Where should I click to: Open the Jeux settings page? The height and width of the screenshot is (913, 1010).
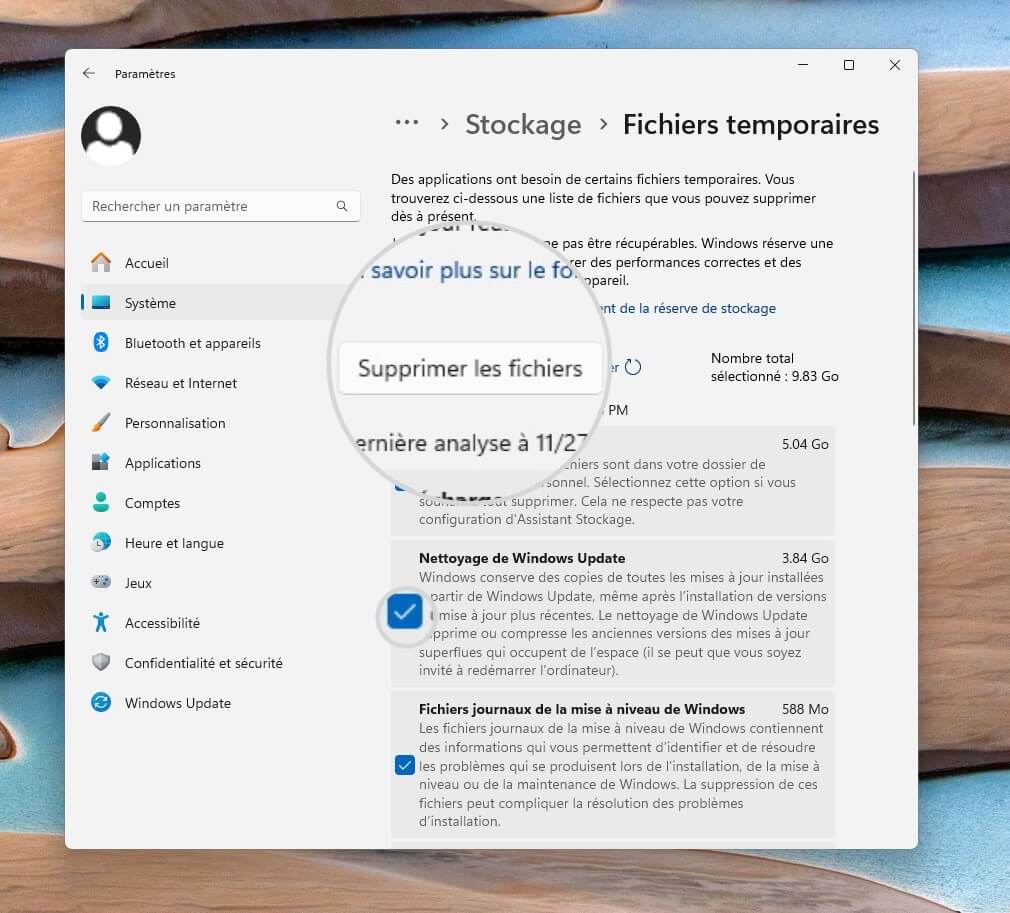[220, 582]
